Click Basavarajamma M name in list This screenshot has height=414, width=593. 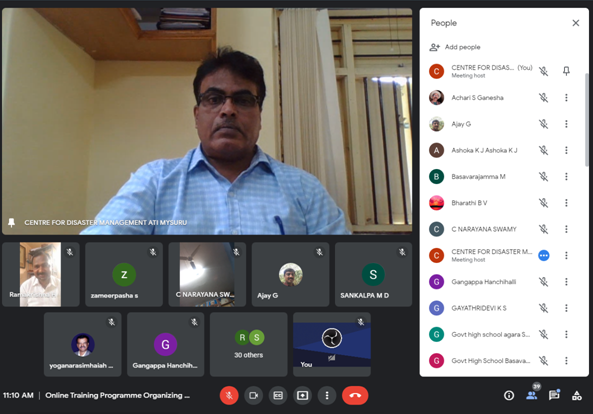pyautogui.click(x=478, y=177)
